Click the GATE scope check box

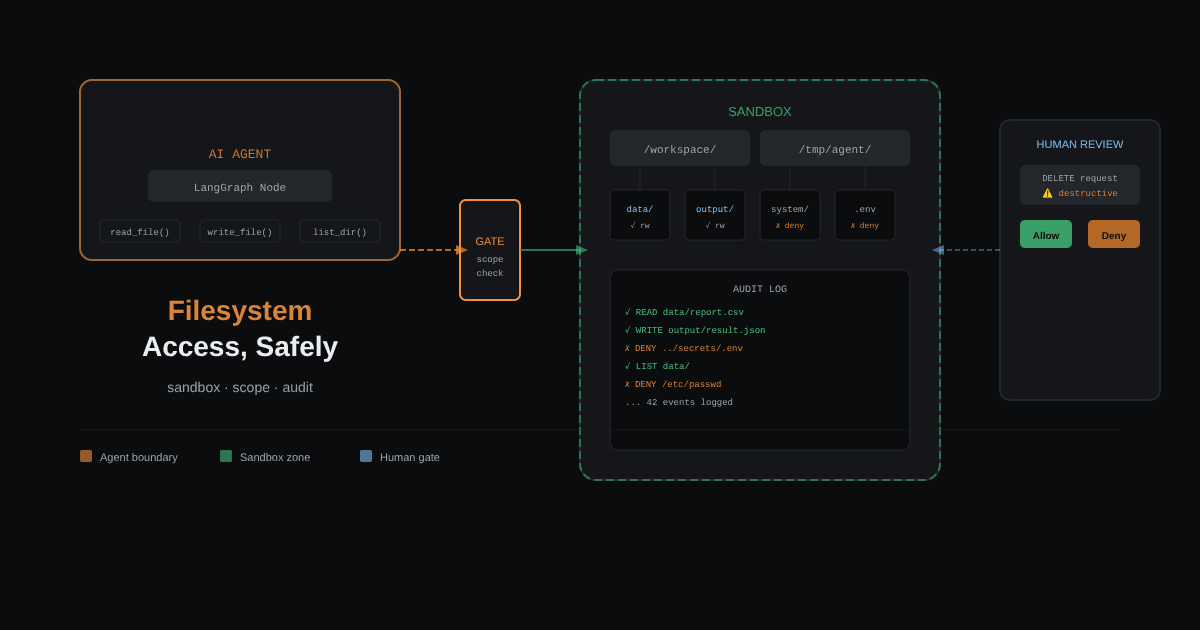tap(490, 250)
